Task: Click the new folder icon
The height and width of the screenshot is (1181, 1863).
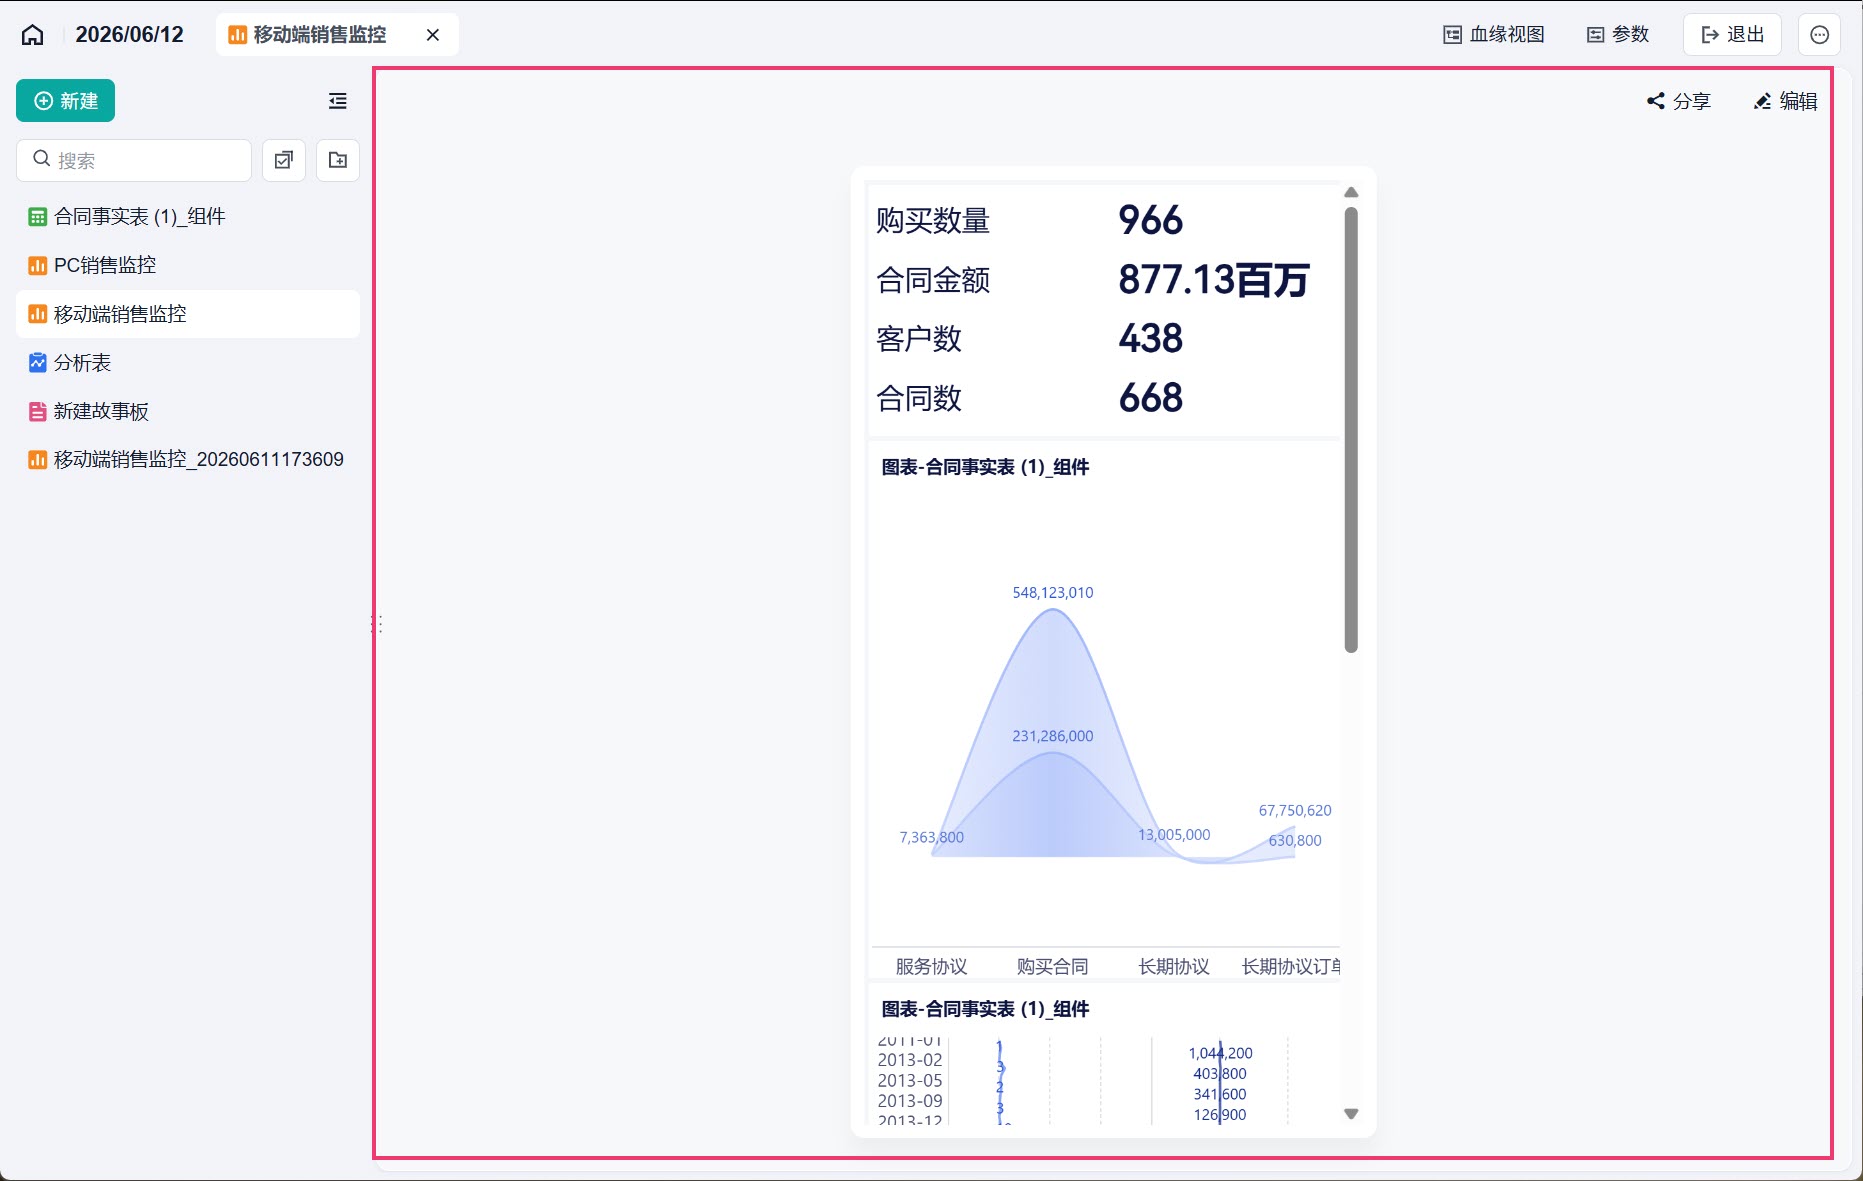Action: [338, 160]
